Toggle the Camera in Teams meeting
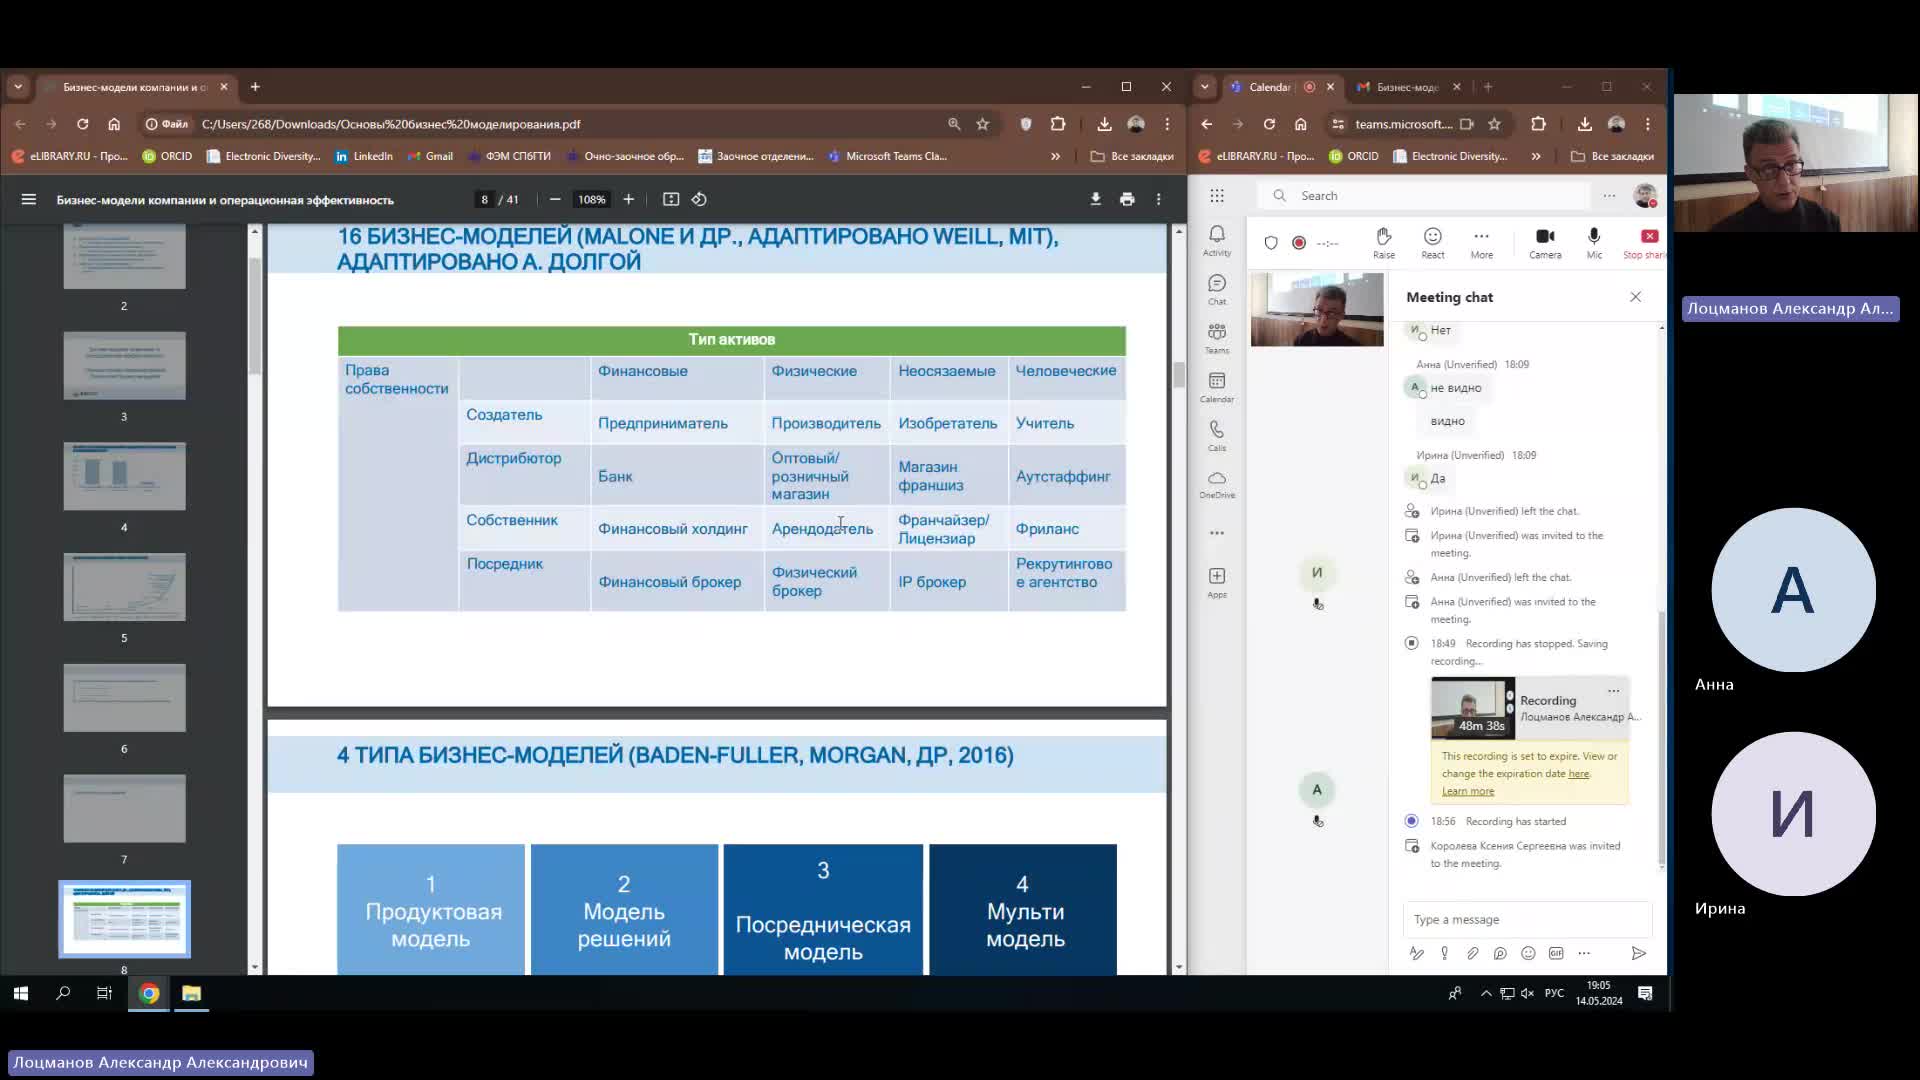The image size is (1920, 1080). 1545,243
